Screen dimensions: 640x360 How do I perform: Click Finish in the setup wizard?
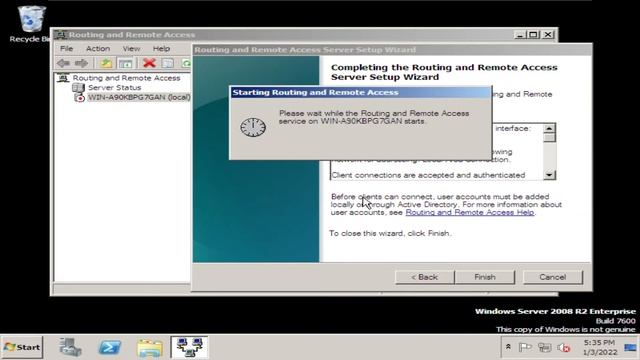[485, 277]
